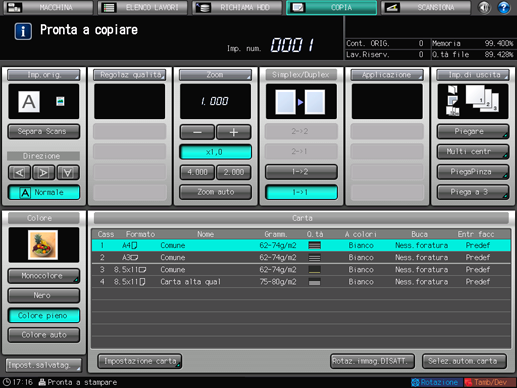Click the printer icon beside Pronta a stampare
517x388 pixels.
[x=42, y=382]
